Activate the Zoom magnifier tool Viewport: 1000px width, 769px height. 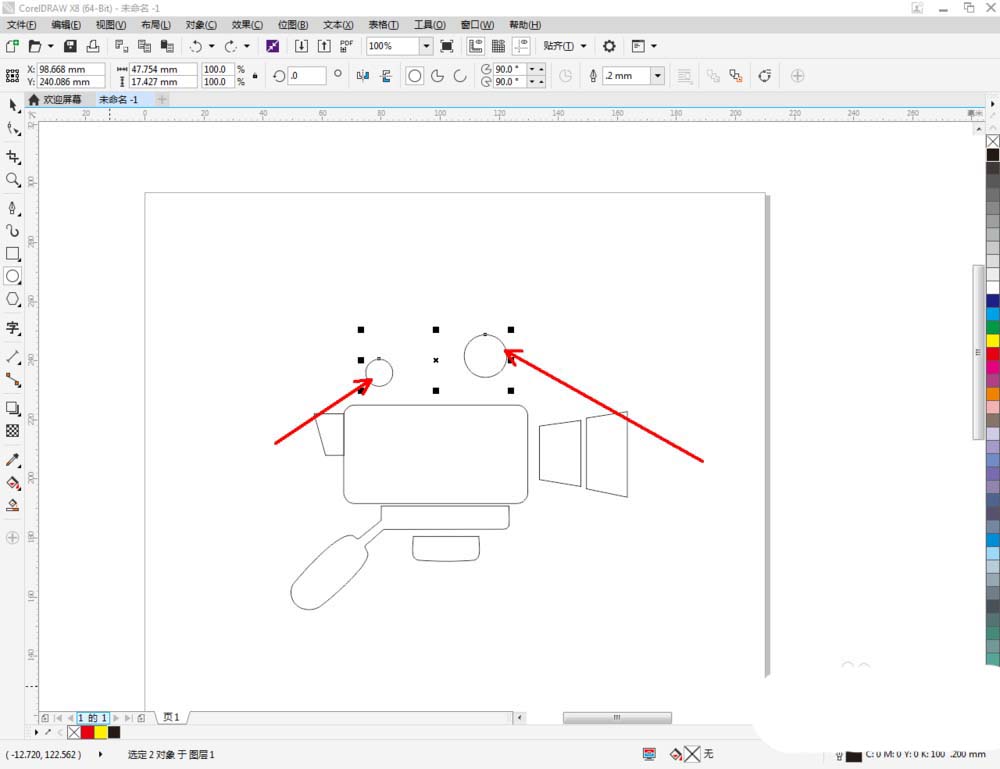(x=13, y=180)
